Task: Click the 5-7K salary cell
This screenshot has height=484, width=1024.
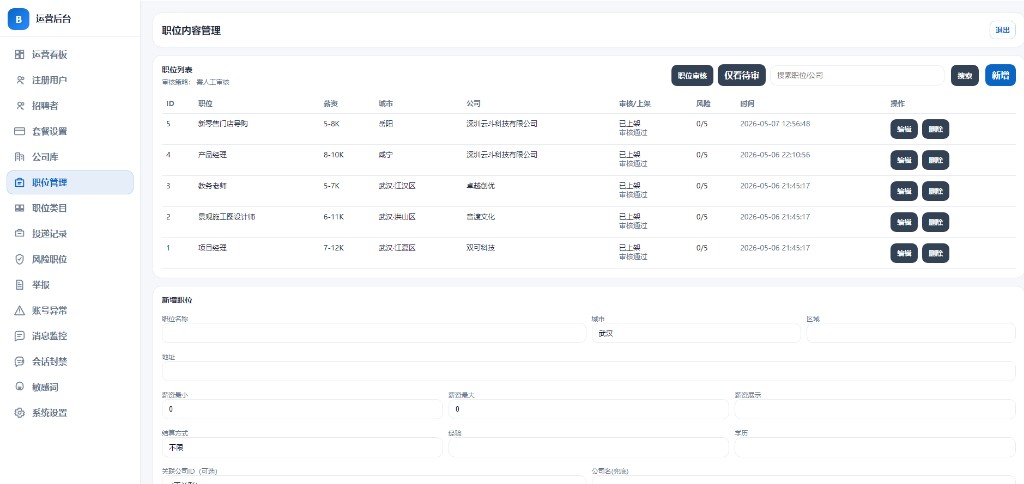Action: click(333, 186)
